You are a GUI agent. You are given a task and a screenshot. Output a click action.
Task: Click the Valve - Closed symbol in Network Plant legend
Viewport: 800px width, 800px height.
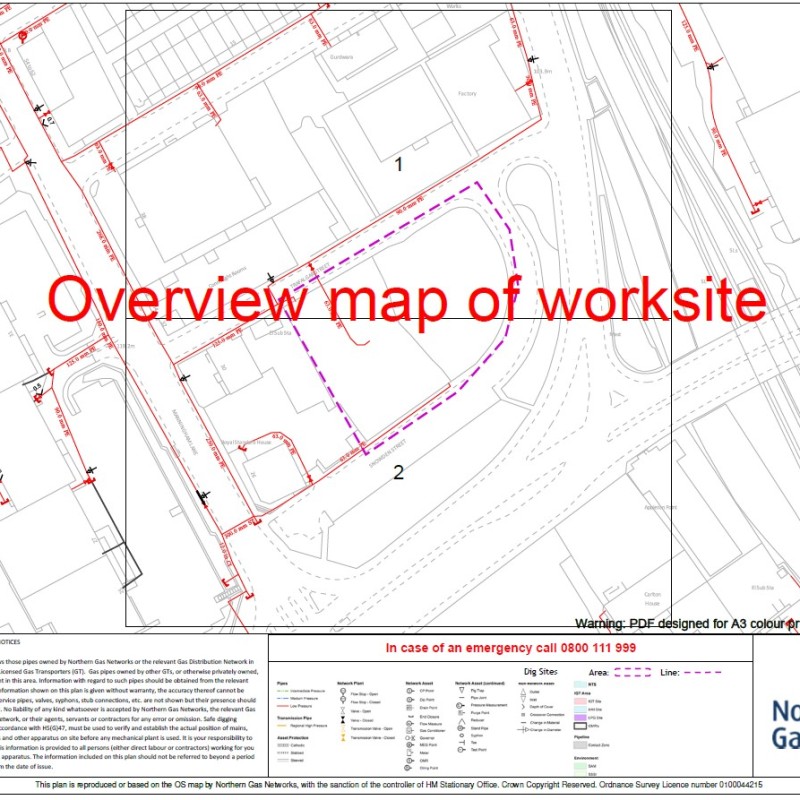[x=343, y=720]
